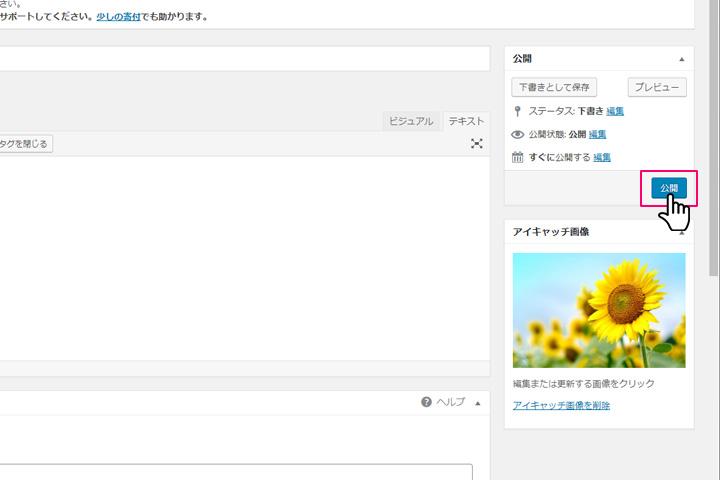Remove image via アイキャッチ画像を削除 link
Viewport: 720px width, 480px height.
[x=561, y=405]
